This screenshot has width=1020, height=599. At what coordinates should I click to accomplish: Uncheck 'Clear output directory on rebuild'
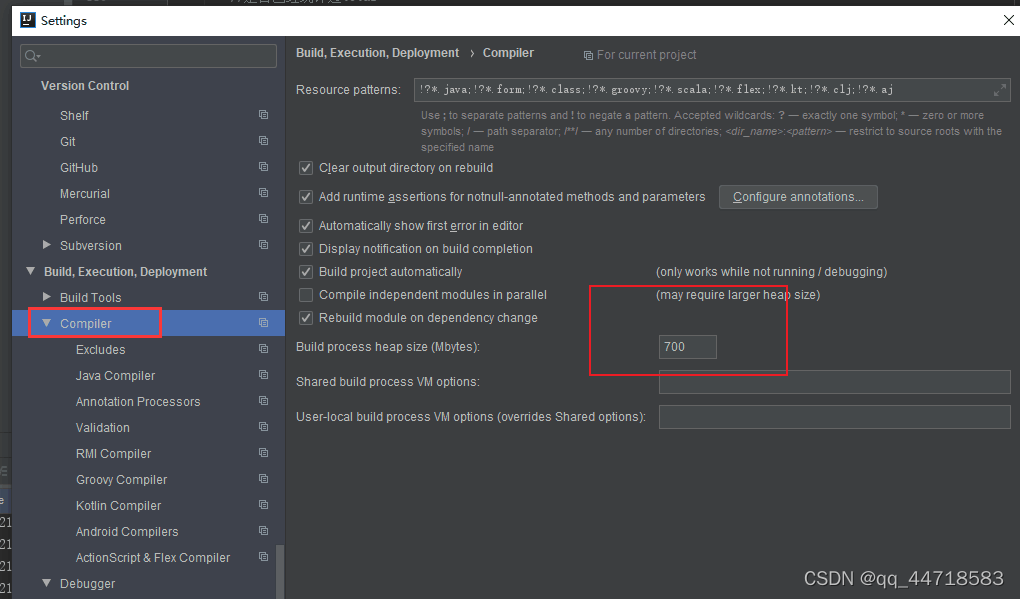tap(306, 168)
